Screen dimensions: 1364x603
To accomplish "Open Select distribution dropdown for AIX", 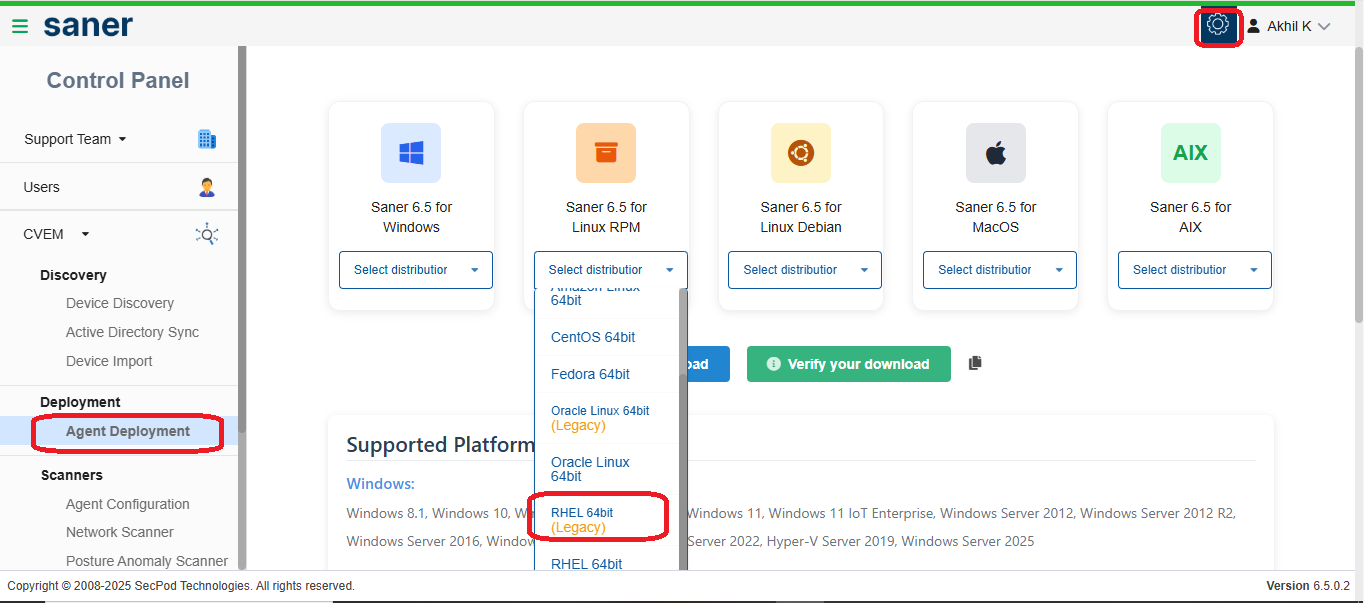I will pos(1195,270).
